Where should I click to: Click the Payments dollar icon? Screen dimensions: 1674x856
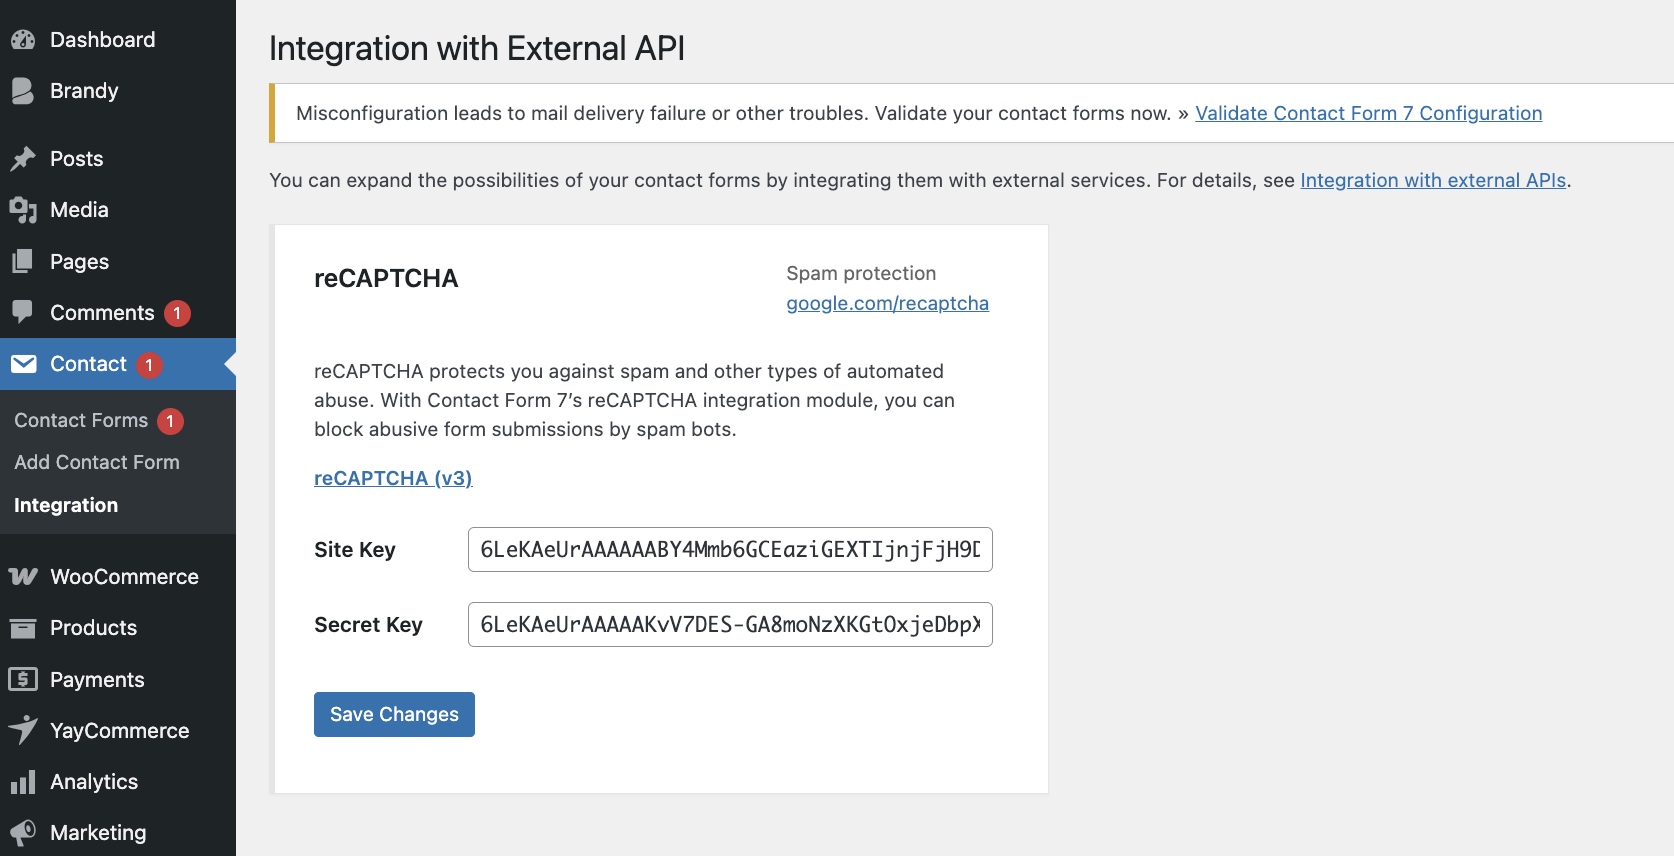[x=23, y=680]
